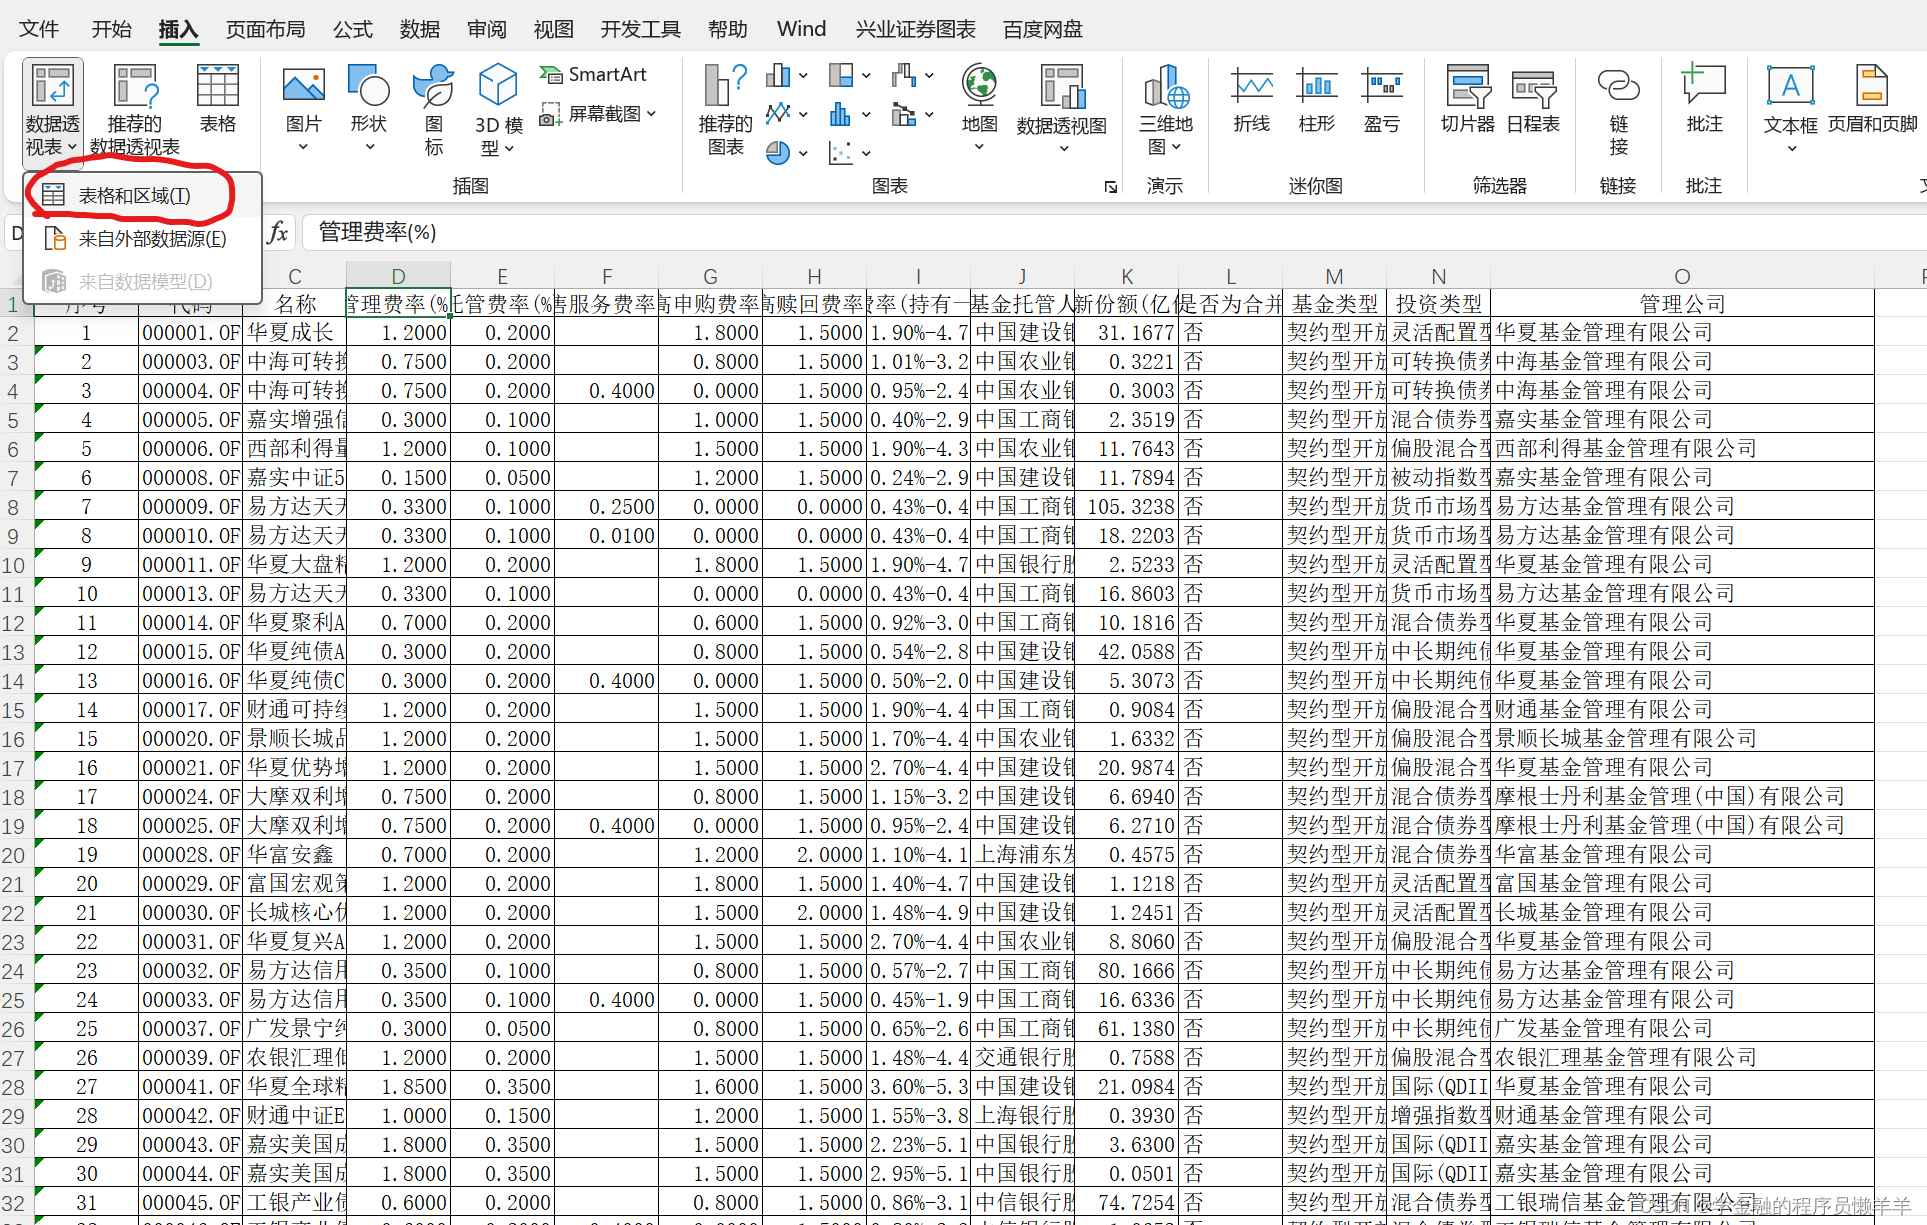The image size is (1927, 1225).
Task: Click the PivotTable (数据透视表) icon
Action: (52, 88)
